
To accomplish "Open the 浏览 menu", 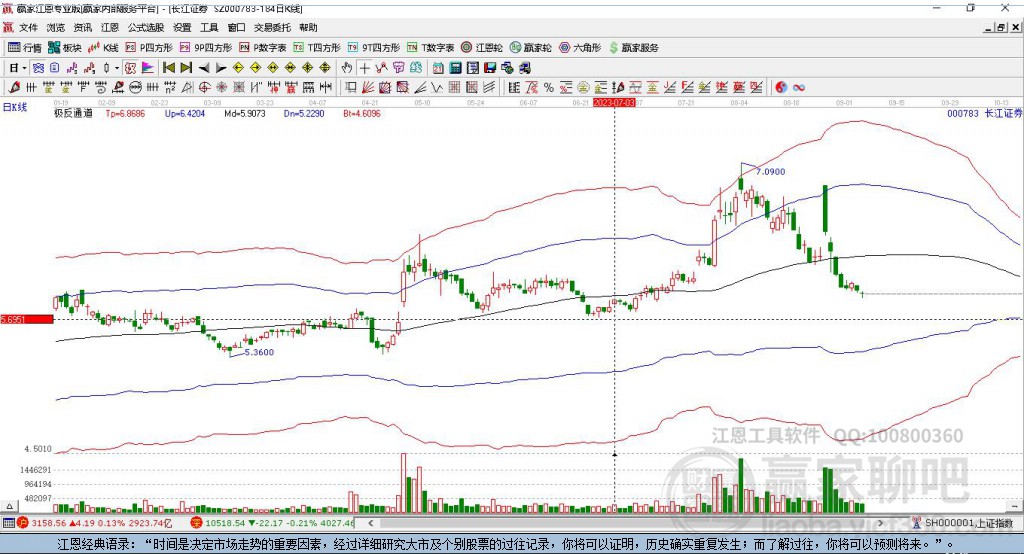I will (56, 27).
